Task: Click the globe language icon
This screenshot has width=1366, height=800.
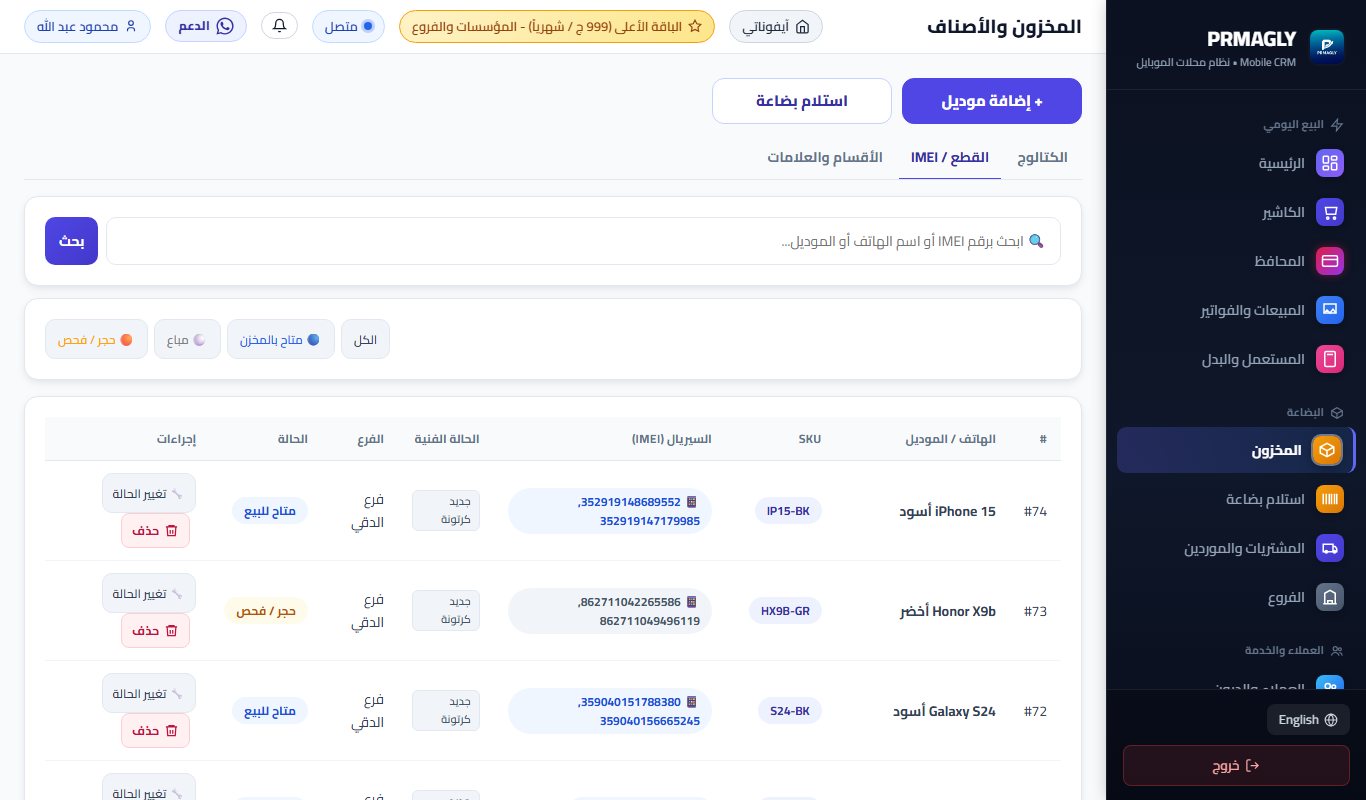Action: point(1331,720)
